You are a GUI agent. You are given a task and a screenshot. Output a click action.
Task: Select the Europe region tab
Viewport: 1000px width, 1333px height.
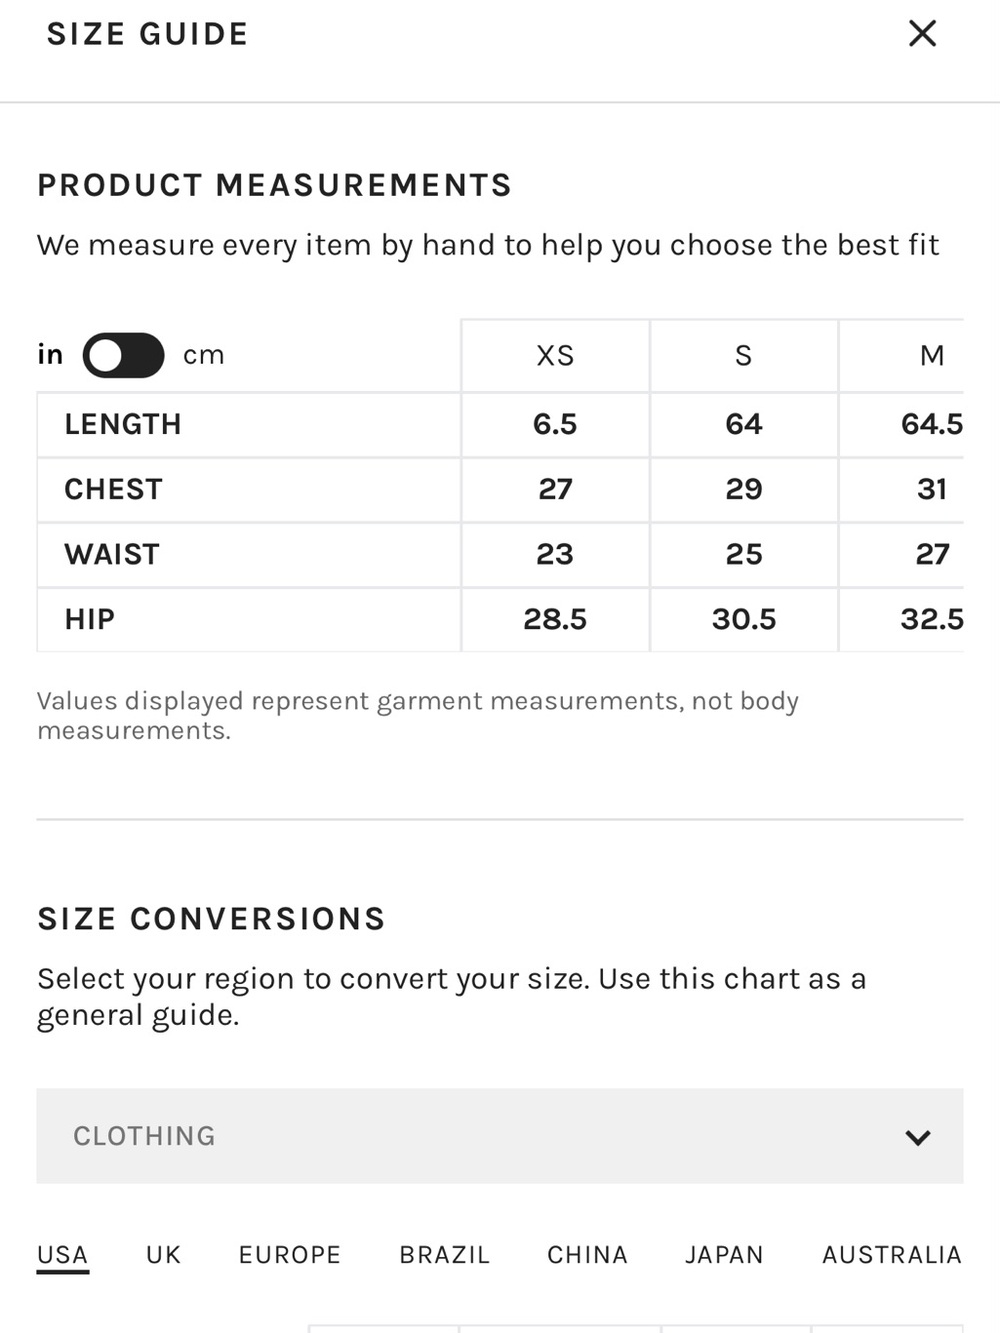290,1254
